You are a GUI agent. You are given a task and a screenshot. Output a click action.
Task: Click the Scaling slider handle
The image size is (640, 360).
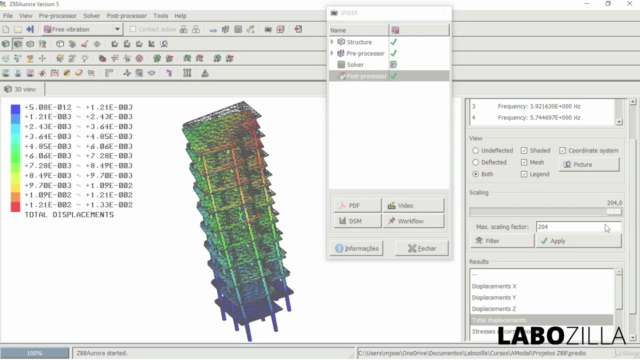click(613, 211)
